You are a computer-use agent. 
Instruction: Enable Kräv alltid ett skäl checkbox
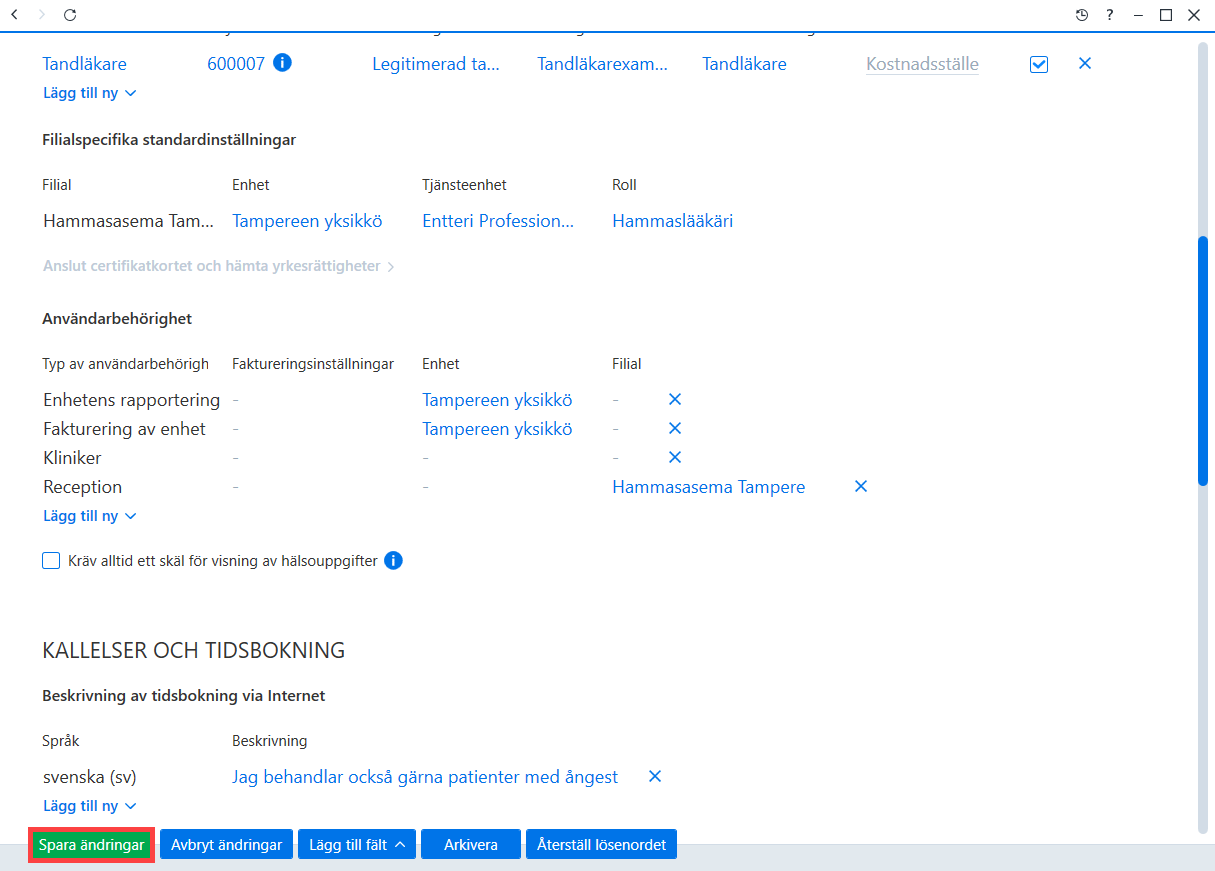(x=51, y=561)
